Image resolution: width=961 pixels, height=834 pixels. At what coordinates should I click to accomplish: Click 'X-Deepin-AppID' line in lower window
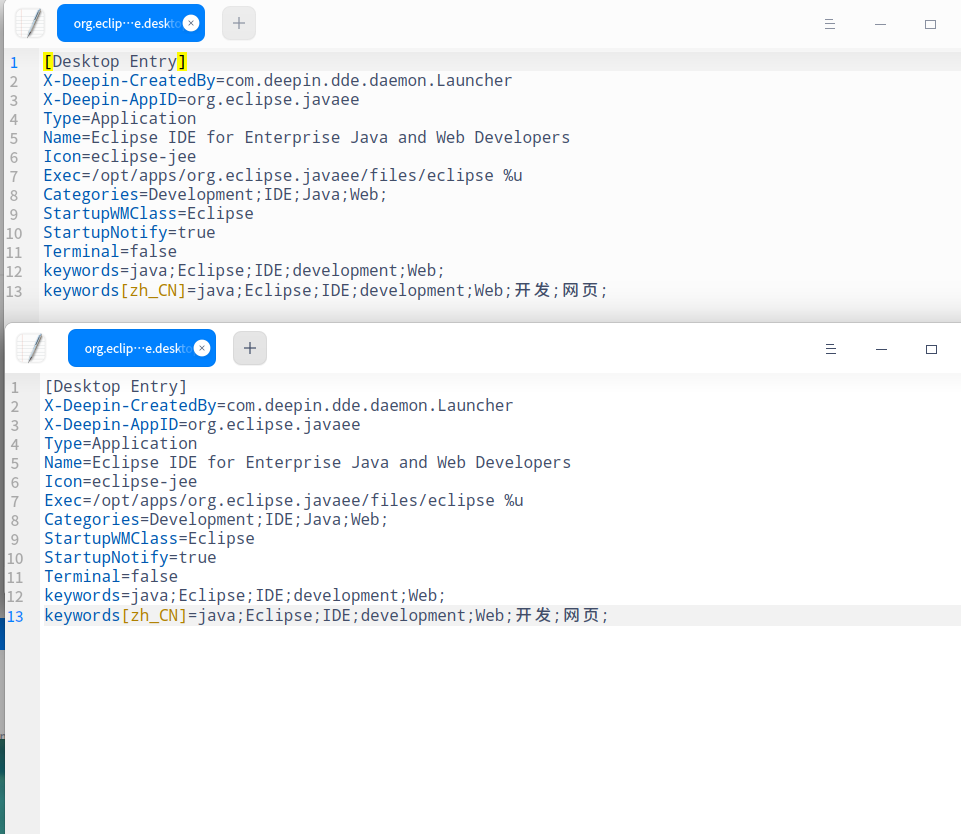(x=202, y=425)
